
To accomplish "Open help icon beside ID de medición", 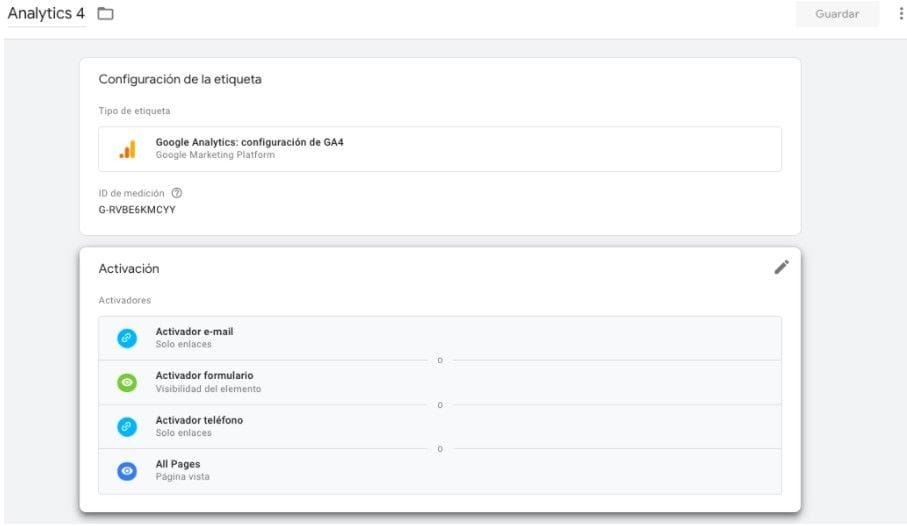I will point(176,193).
